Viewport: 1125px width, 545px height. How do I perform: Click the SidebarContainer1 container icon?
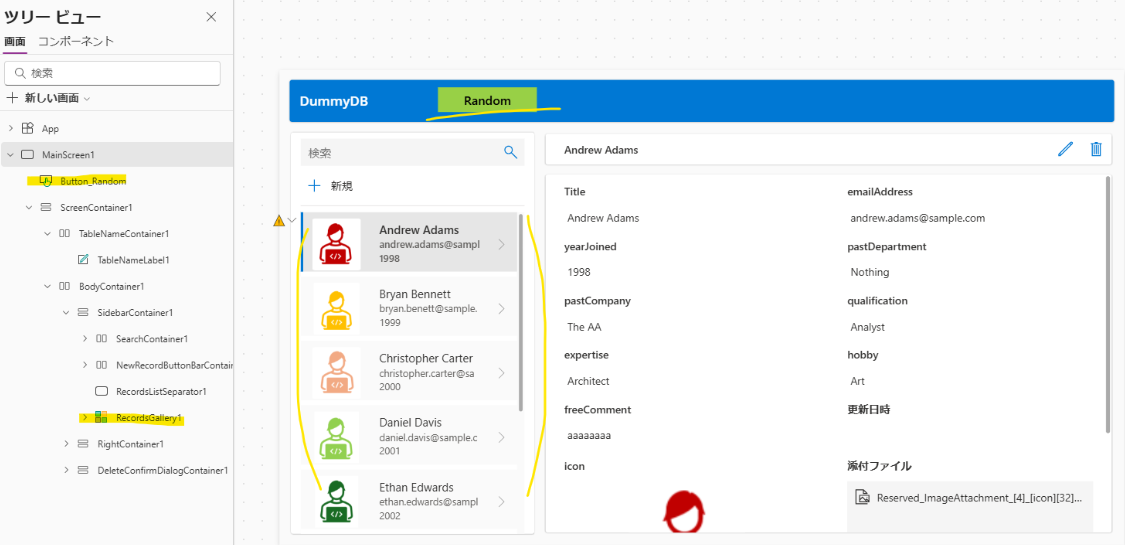(83, 313)
